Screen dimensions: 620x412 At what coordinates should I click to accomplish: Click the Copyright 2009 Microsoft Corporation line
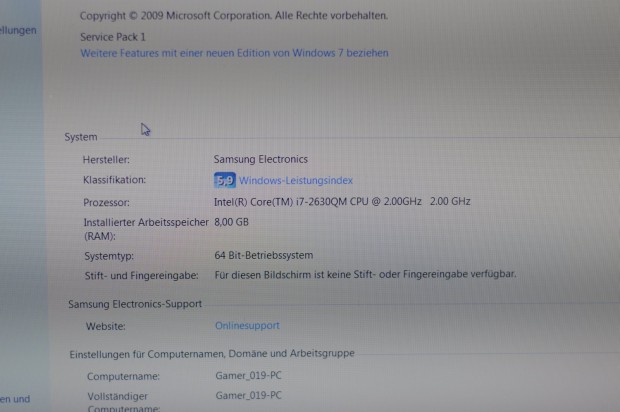[x=234, y=16]
